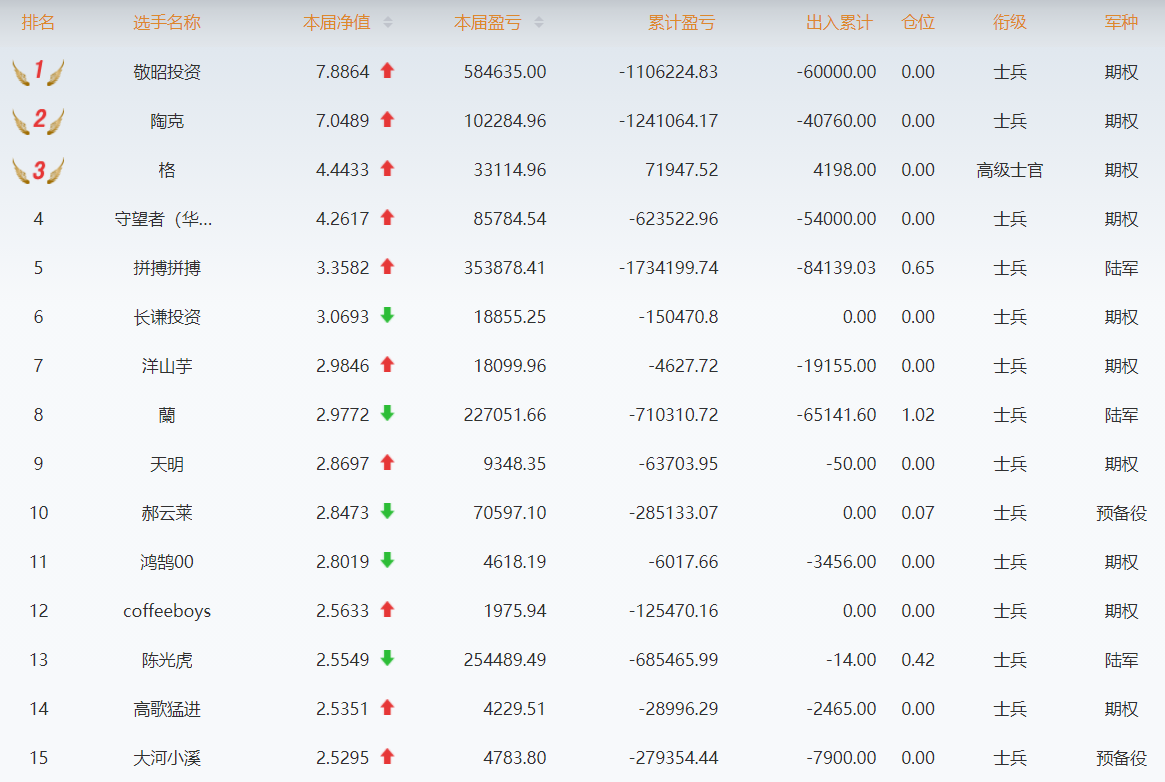1165x782 pixels.
Task: Click position value 0.42
Action: point(918,660)
